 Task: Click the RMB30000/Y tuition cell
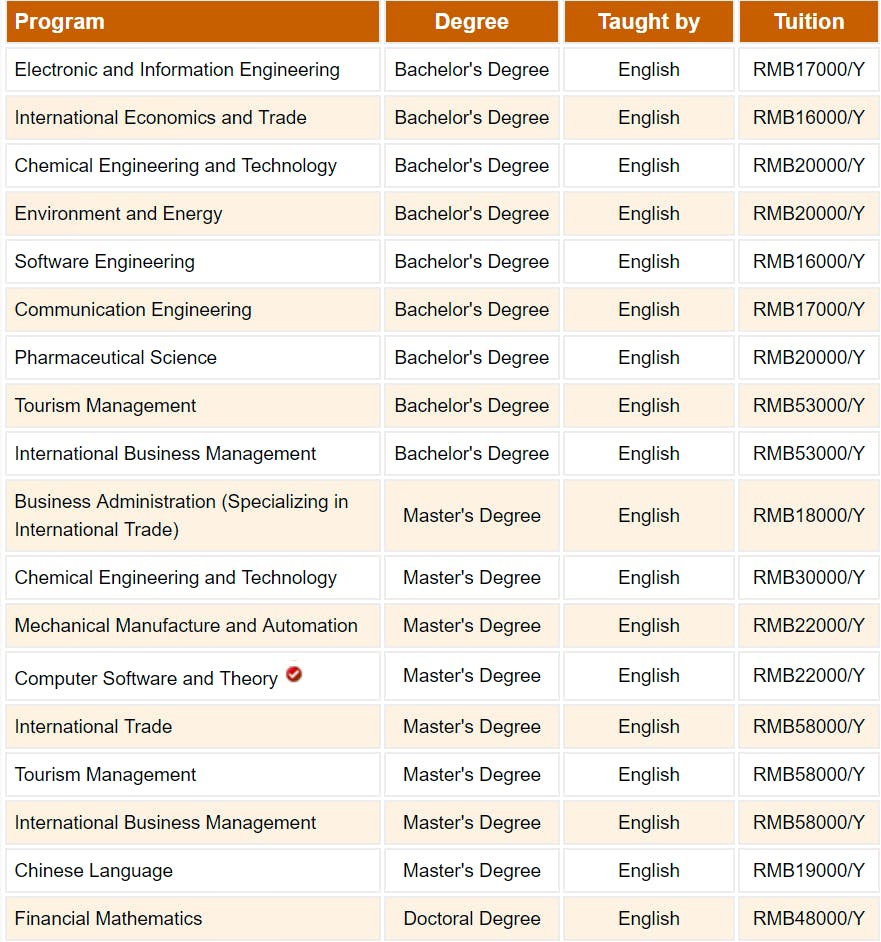coord(808,578)
